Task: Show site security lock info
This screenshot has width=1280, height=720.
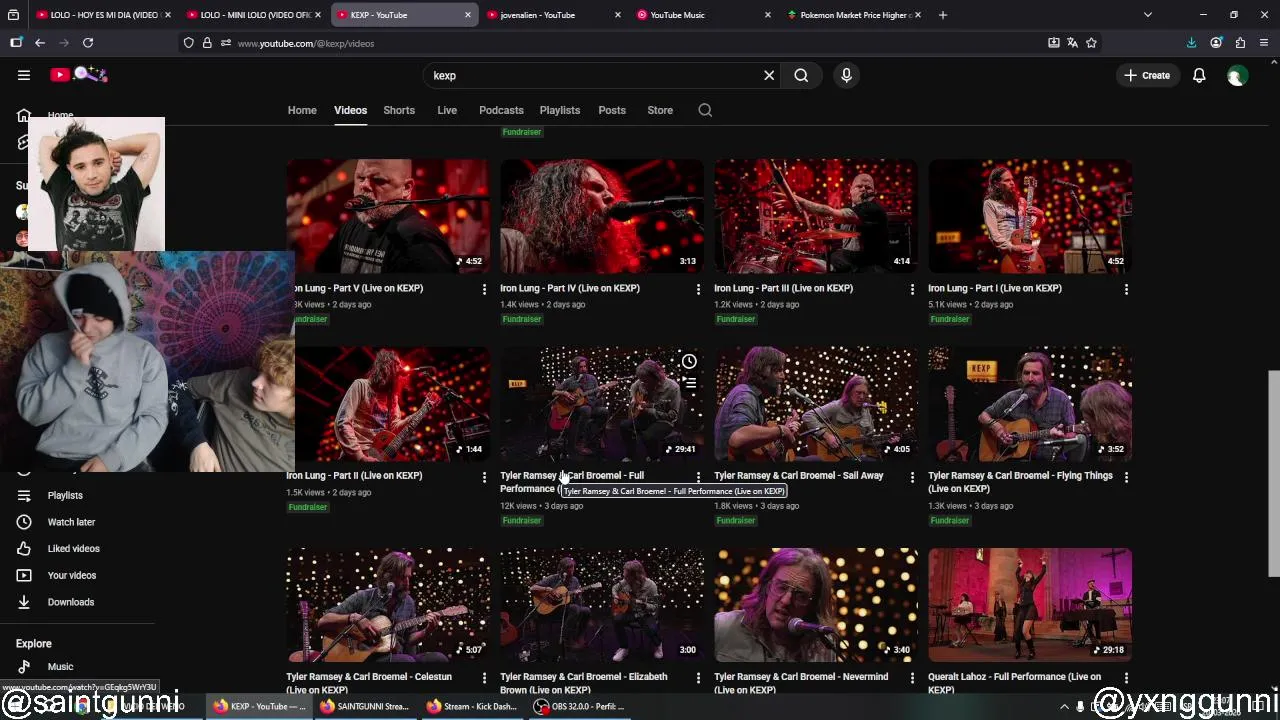Action: pyautogui.click(x=207, y=43)
